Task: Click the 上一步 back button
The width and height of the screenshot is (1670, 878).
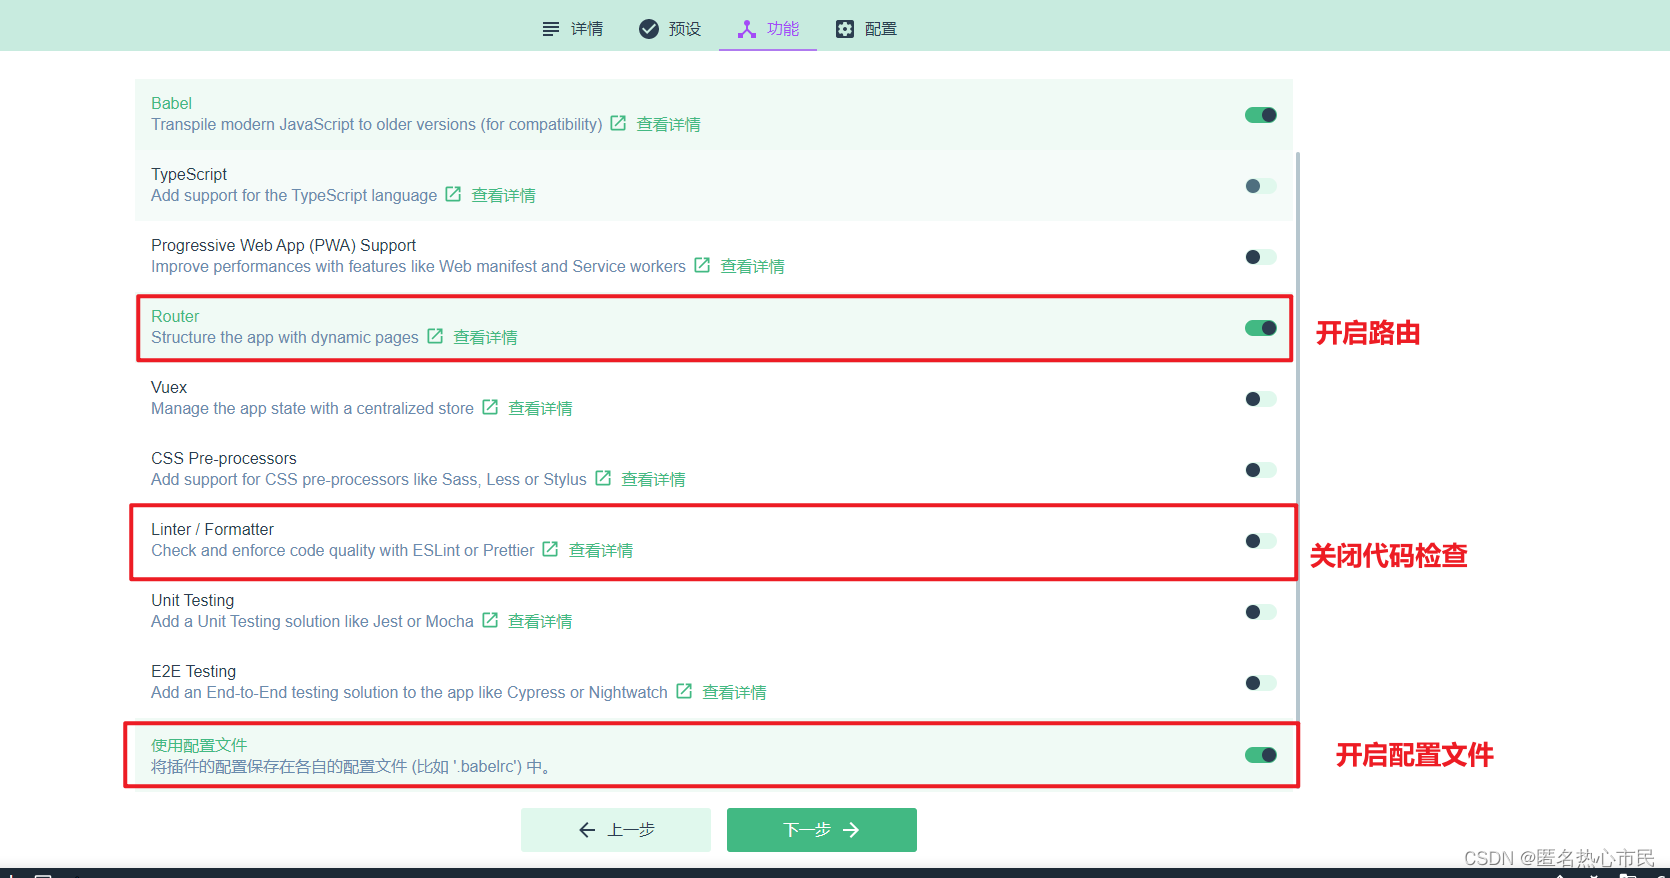Action: pos(616,830)
